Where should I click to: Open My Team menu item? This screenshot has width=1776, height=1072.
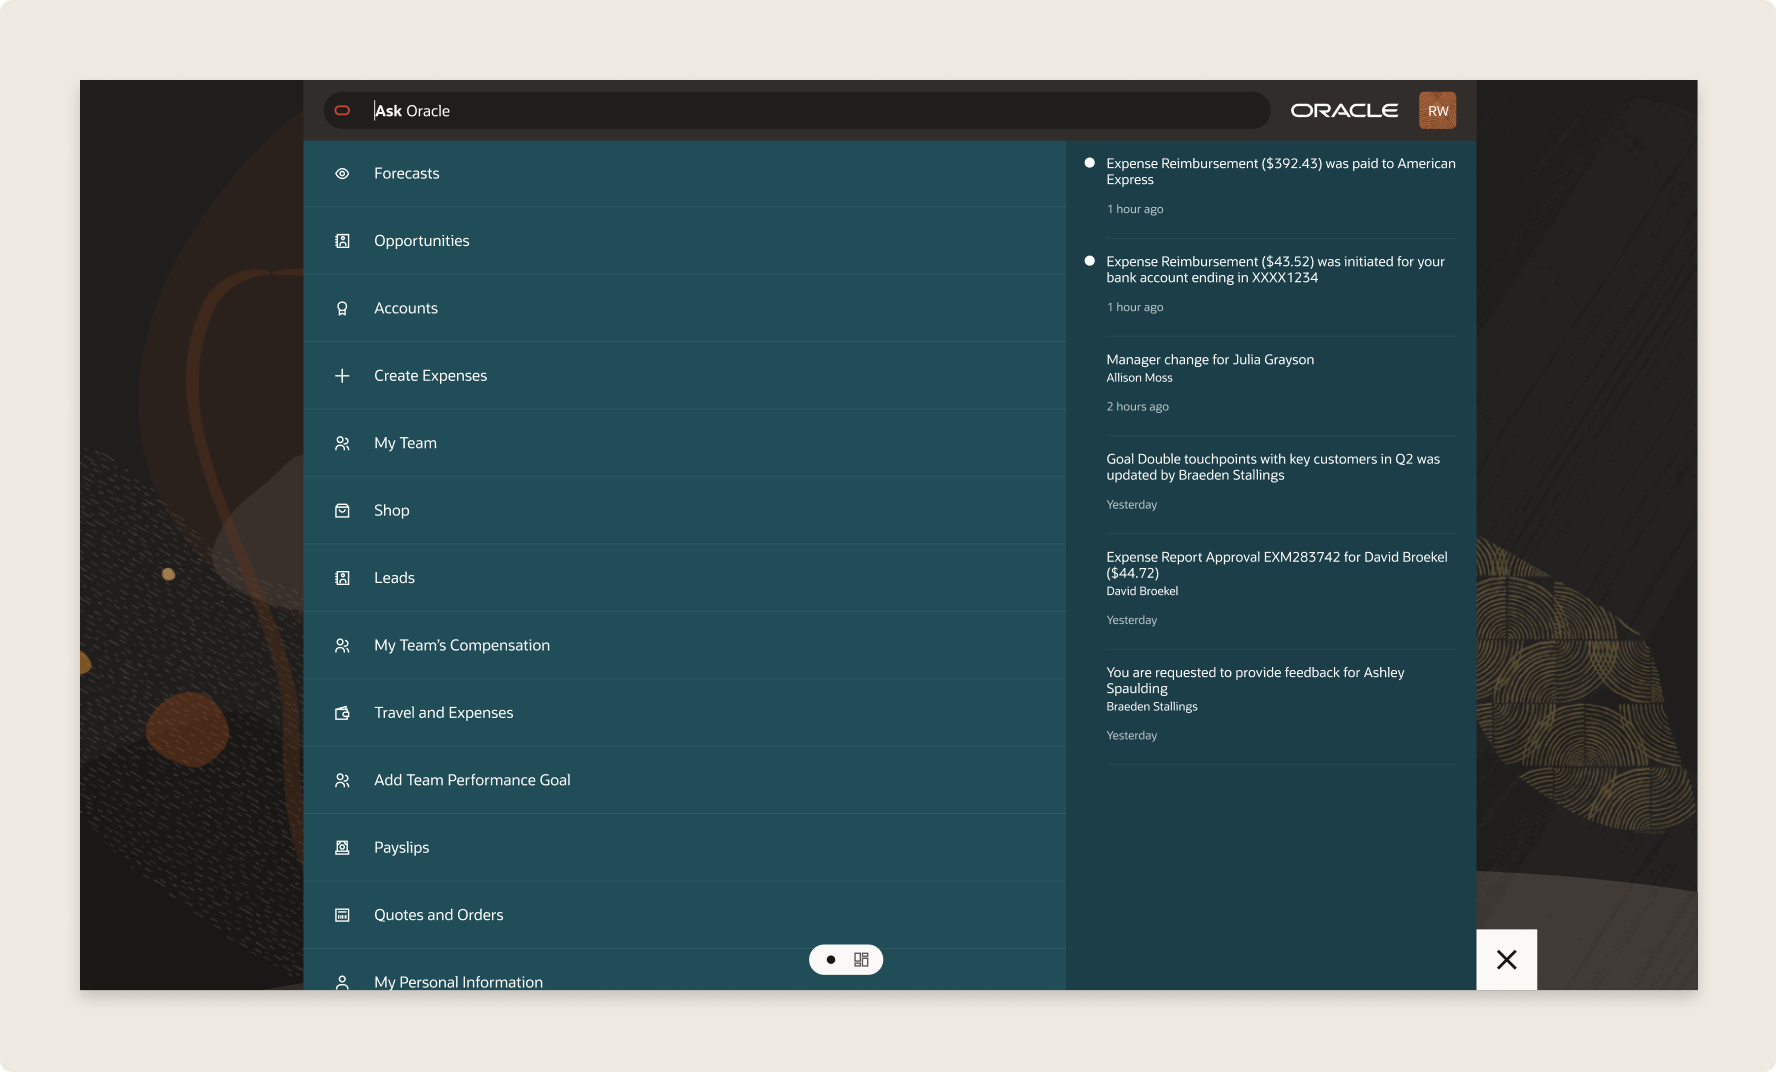click(x=405, y=443)
